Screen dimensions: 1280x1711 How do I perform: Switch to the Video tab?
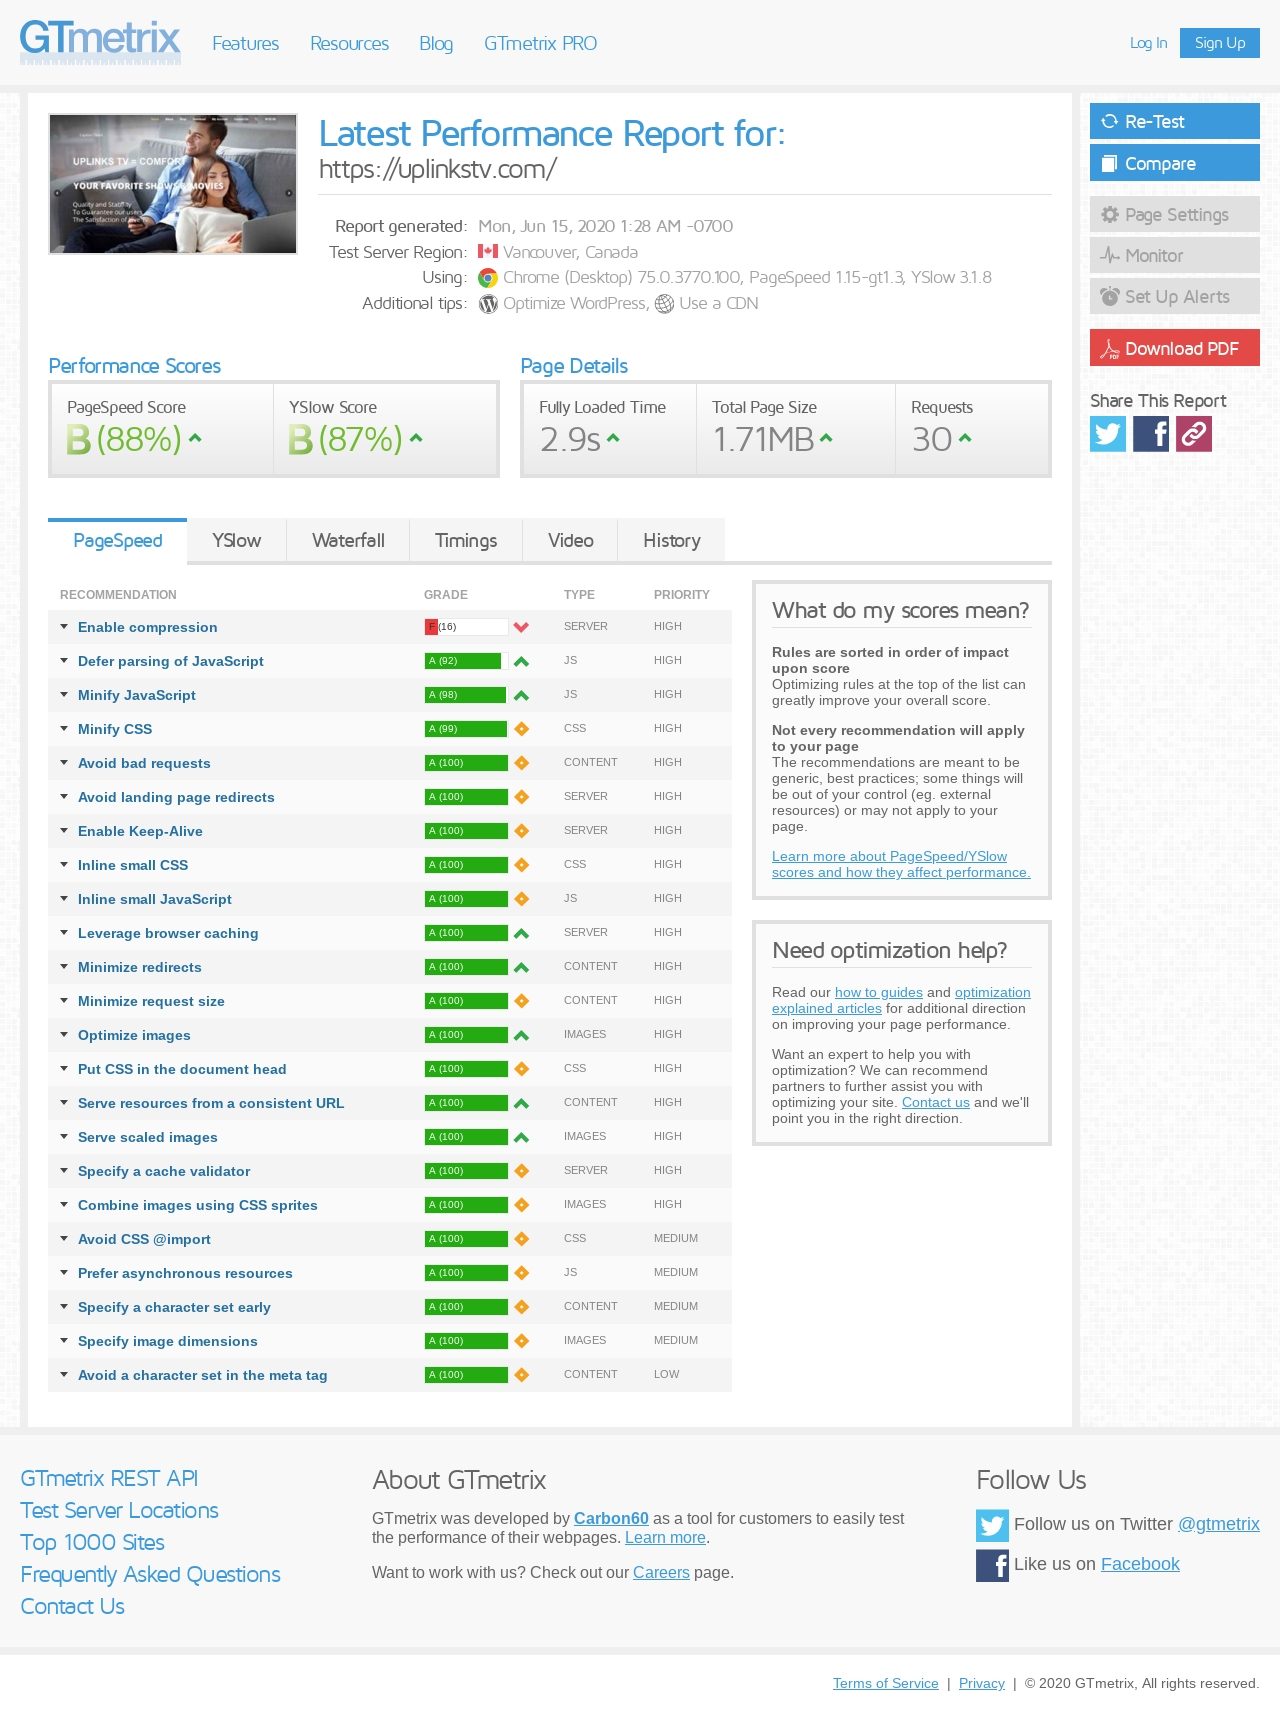[571, 541]
